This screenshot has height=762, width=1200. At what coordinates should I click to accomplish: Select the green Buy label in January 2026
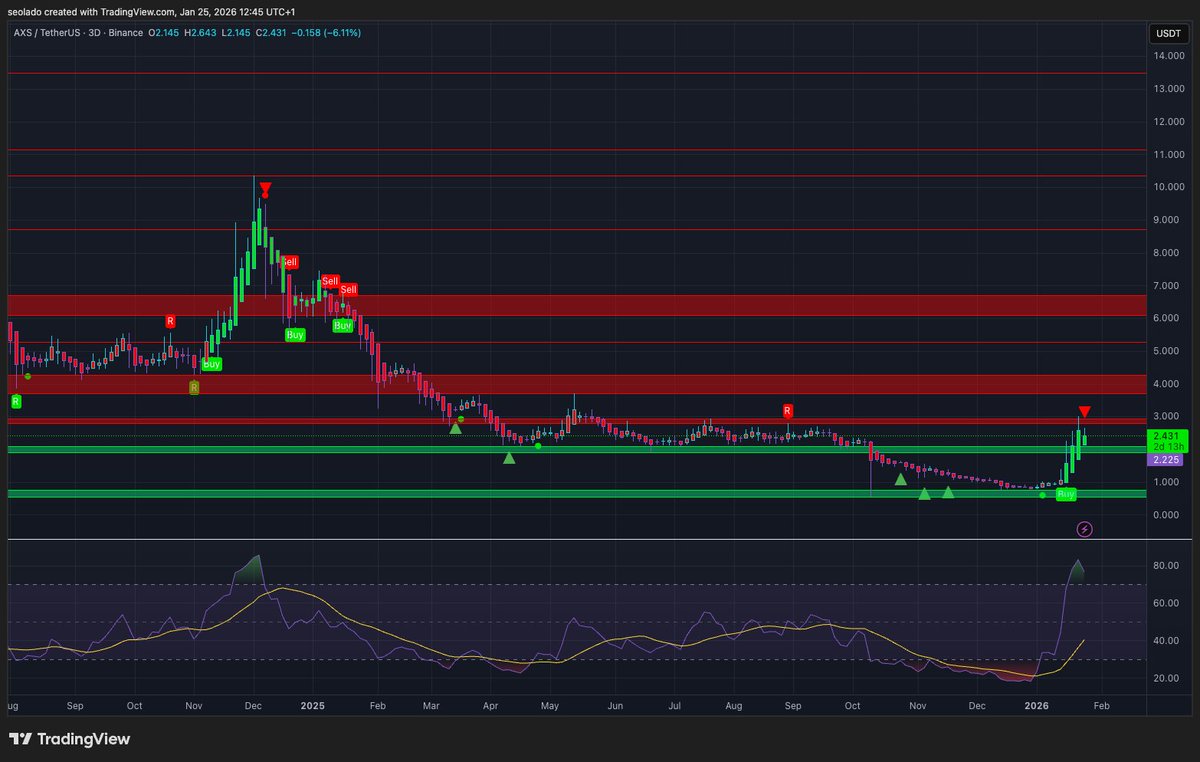pos(1066,494)
